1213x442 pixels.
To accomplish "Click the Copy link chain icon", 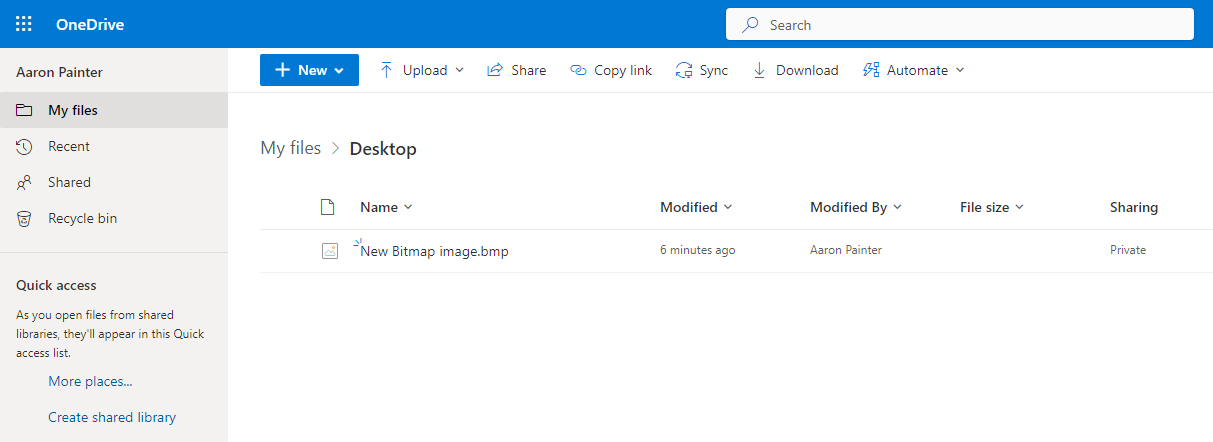I will click(577, 70).
